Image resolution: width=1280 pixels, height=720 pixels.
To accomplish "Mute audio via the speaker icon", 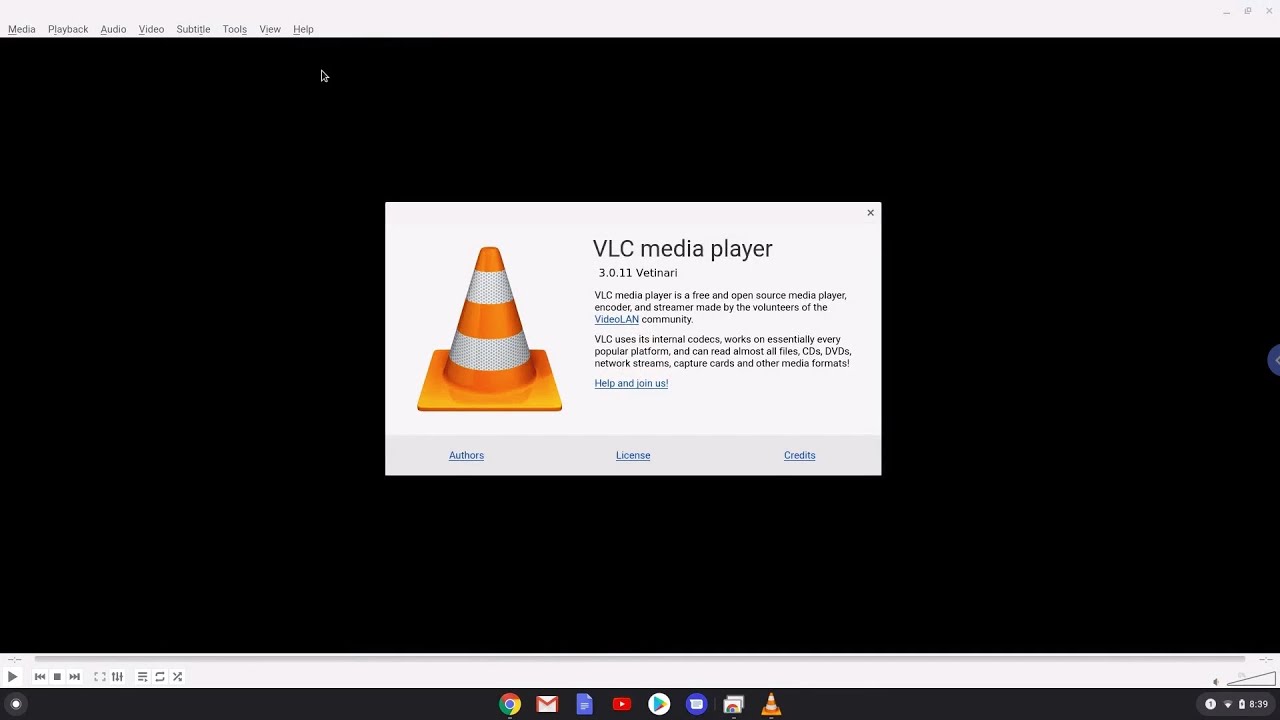I will point(1216,682).
